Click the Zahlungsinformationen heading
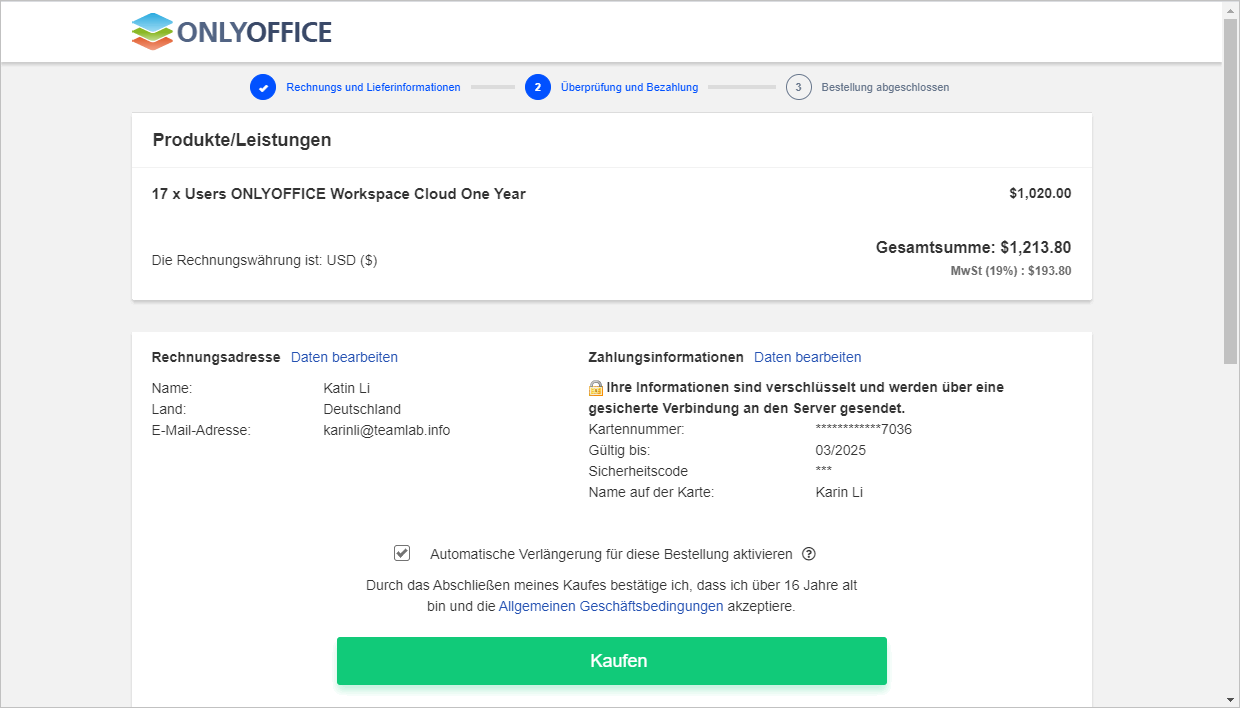The height and width of the screenshot is (708, 1240). pyautogui.click(x=666, y=357)
